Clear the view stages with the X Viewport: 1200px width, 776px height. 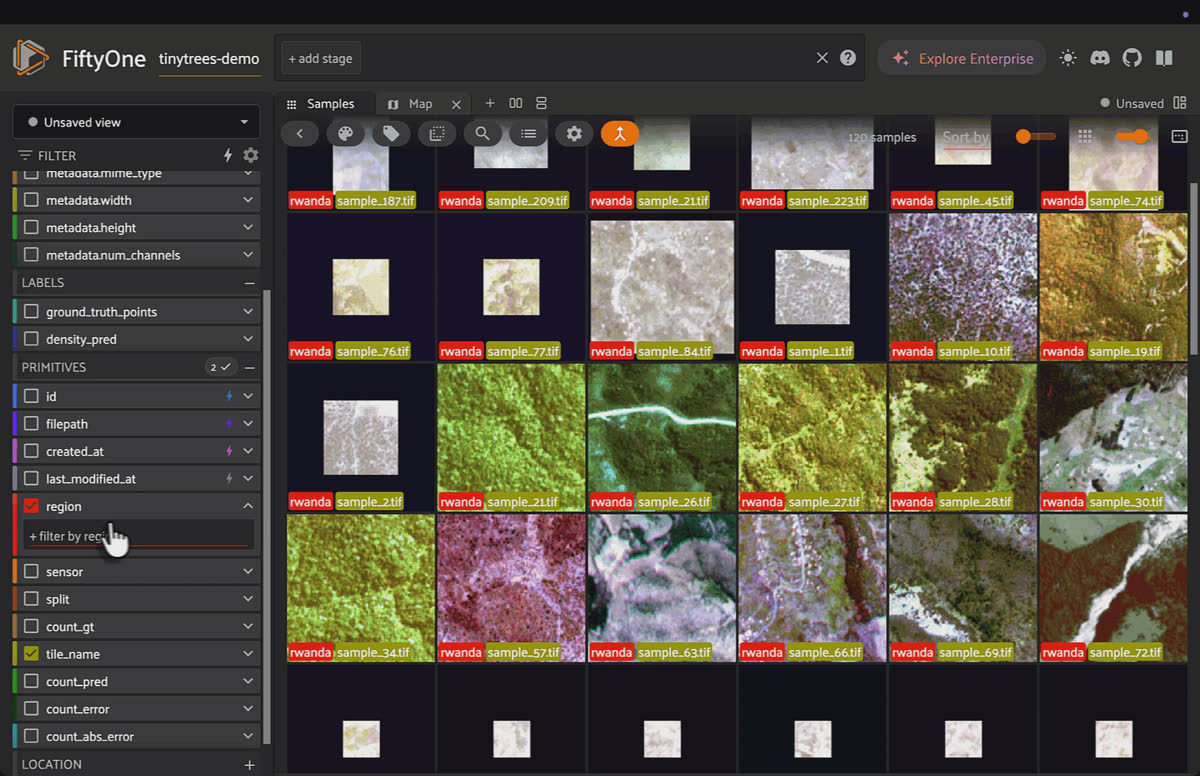pos(822,58)
